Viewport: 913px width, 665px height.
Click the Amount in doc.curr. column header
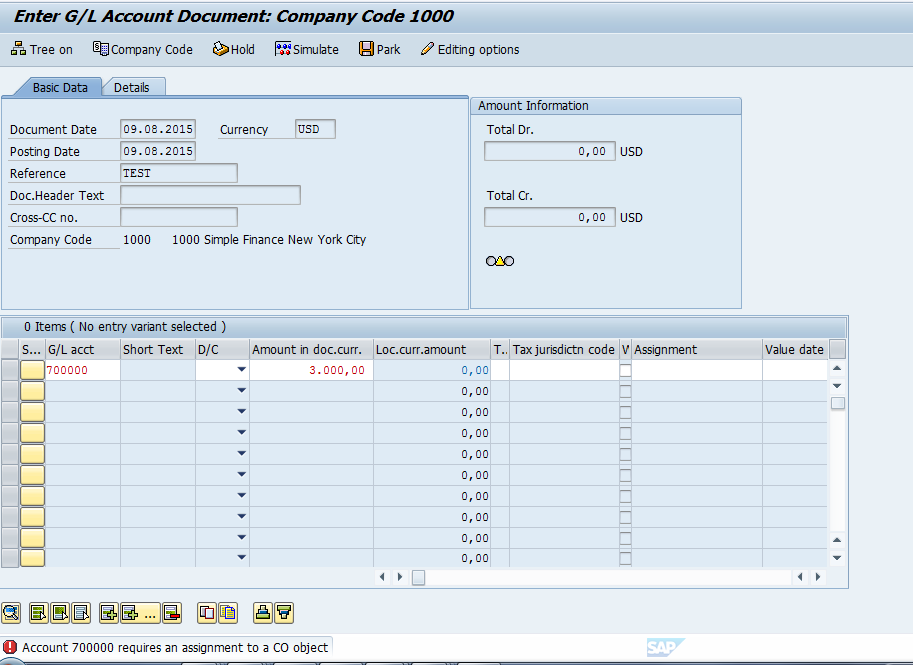tap(312, 349)
